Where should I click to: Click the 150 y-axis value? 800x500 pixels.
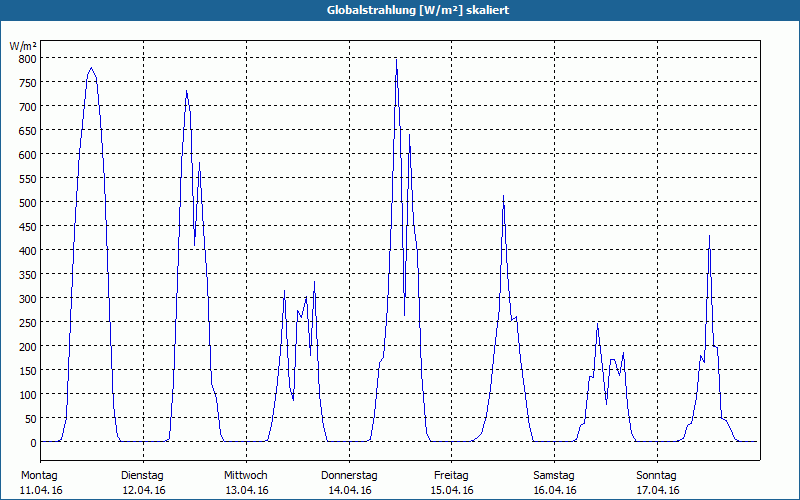pos(27,371)
